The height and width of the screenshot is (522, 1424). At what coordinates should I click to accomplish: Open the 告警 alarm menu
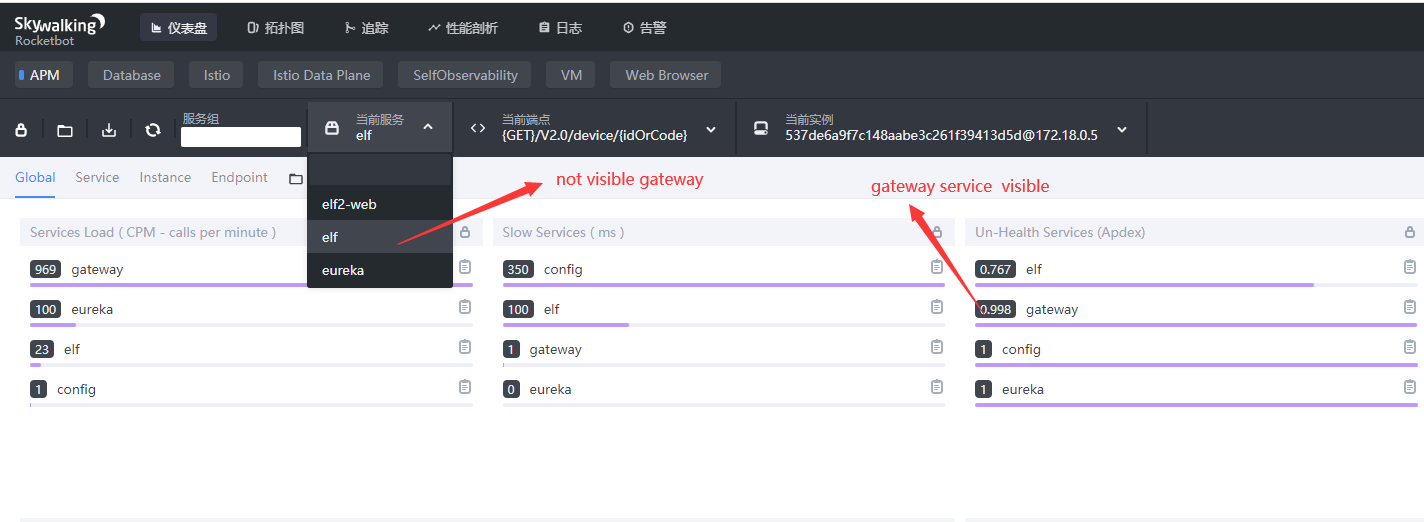644,28
